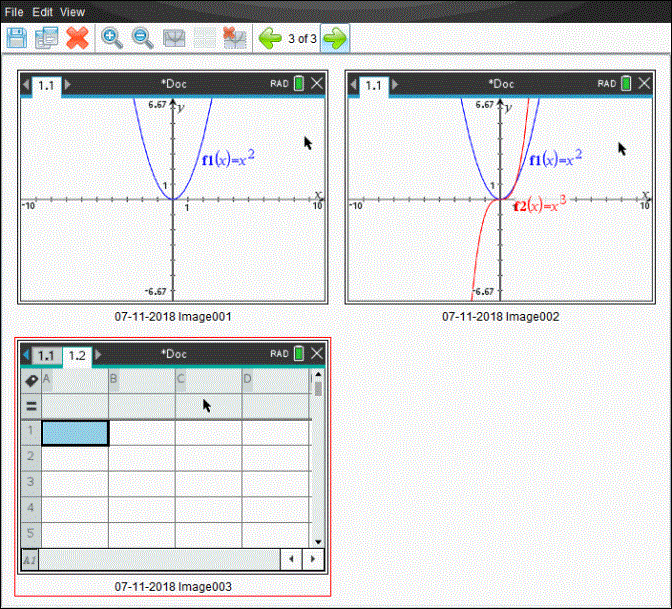Screen dimensions: 672x609
Task: Click the 1.2 tab in the spreadsheet capture
Action: pyautogui.click(x=77, y=355)
